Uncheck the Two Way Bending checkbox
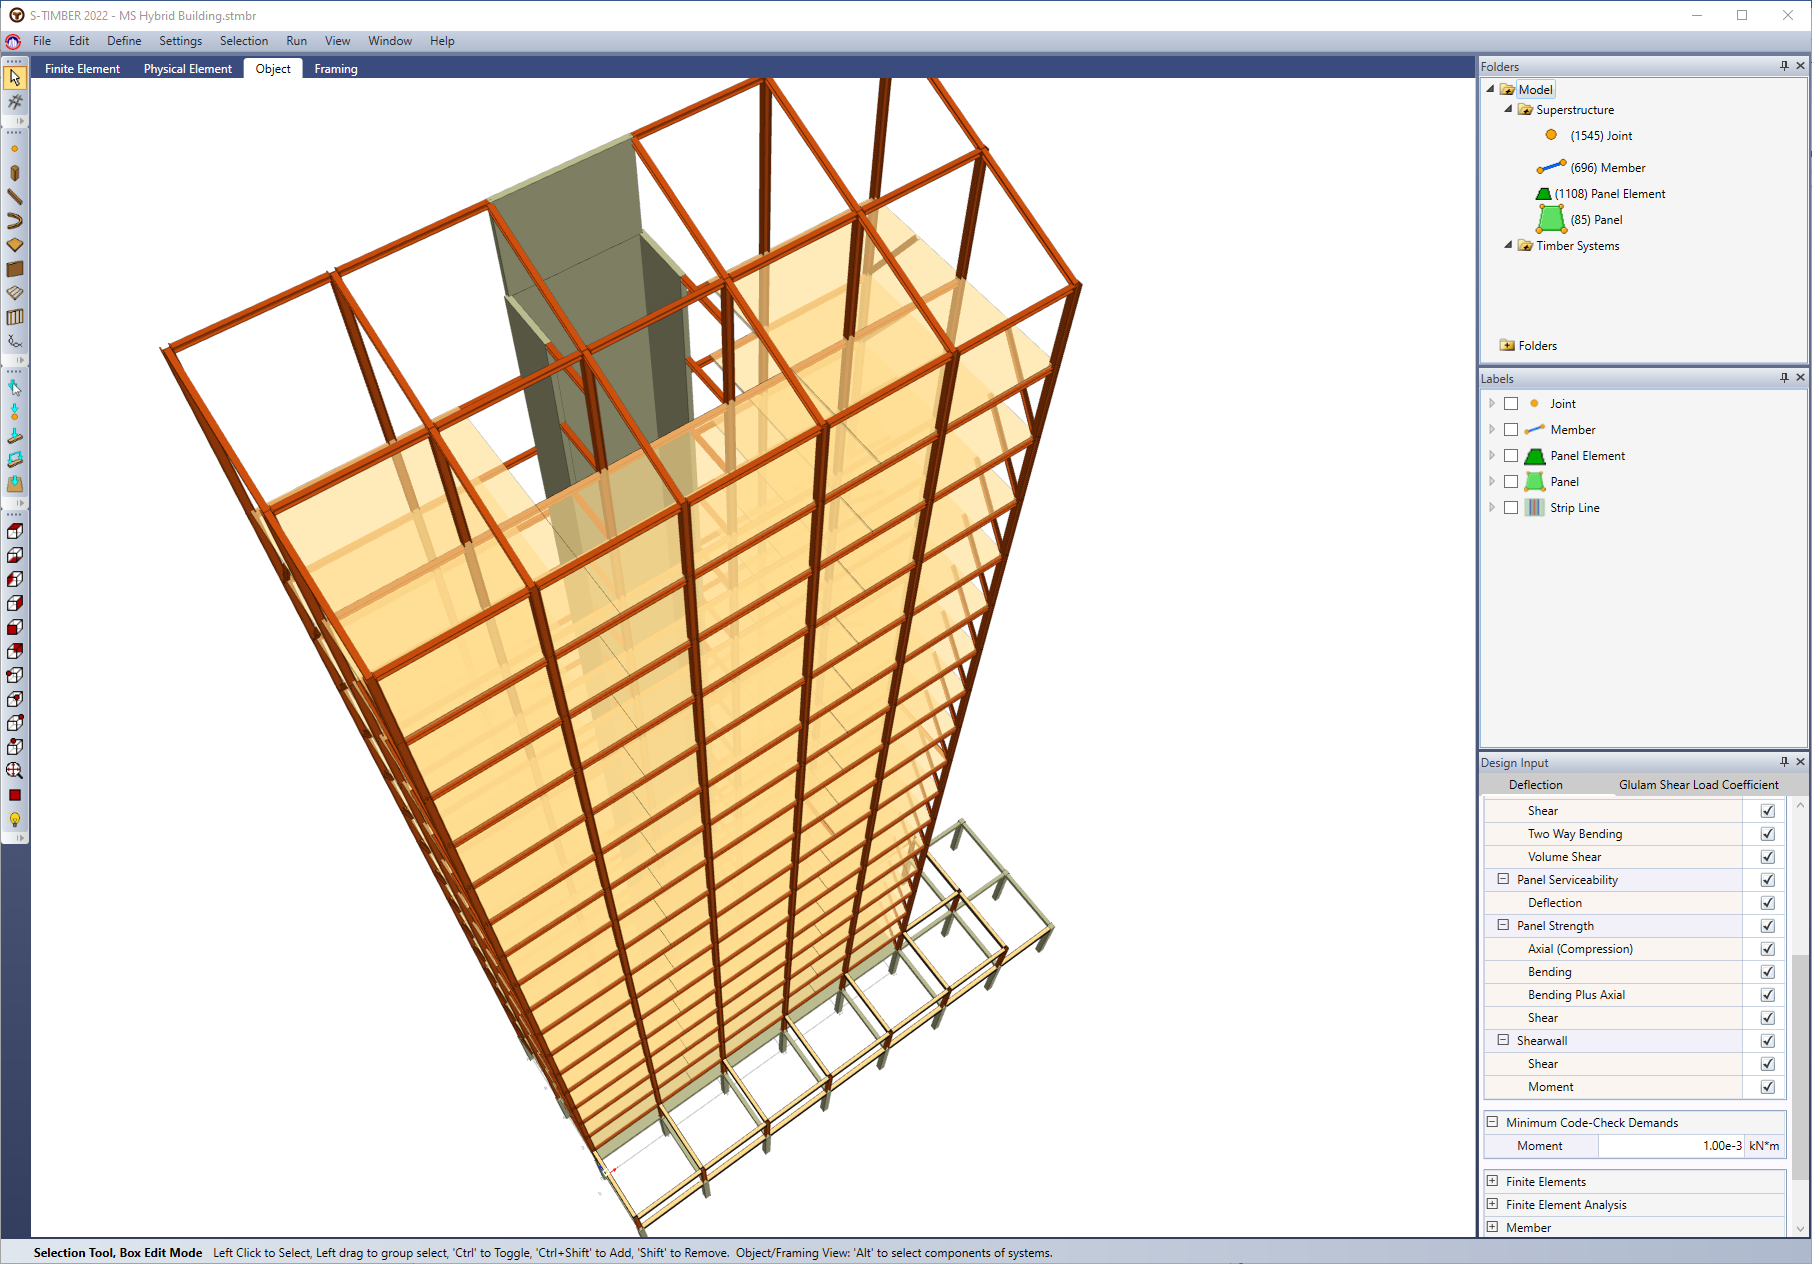 point(1767,834)
